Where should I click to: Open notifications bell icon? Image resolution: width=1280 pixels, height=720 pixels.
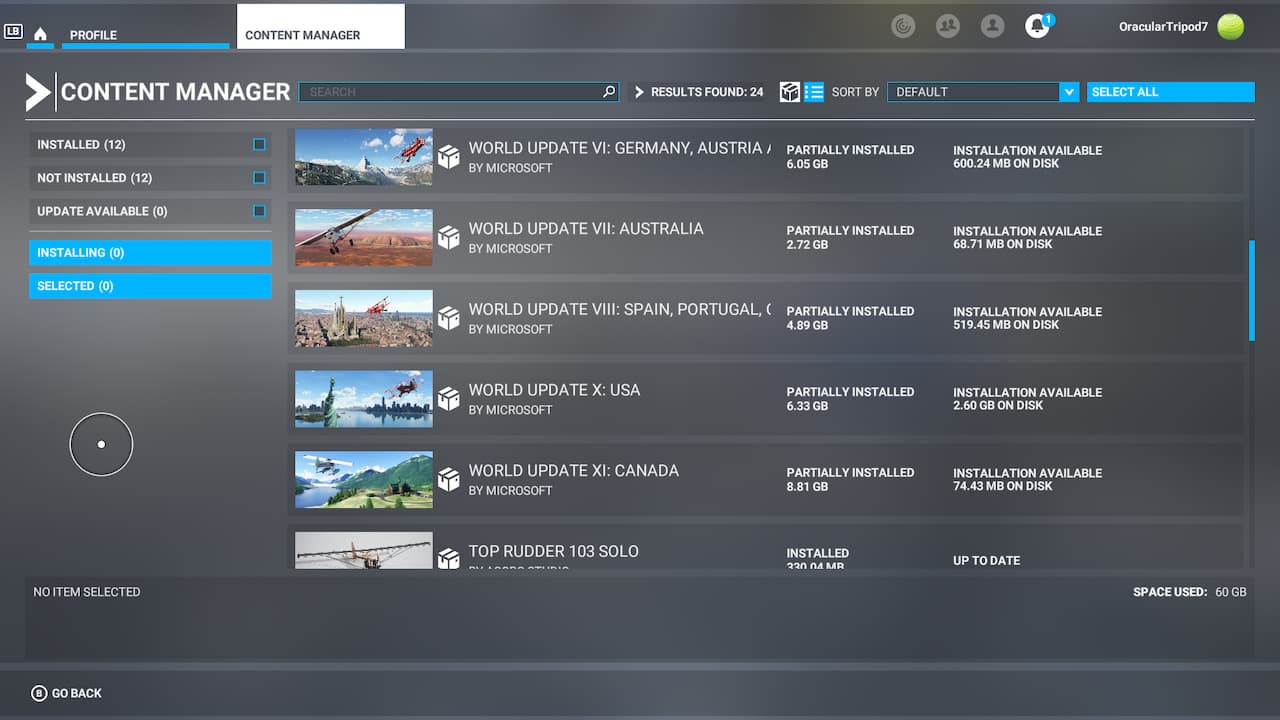(x=1037, y=27)
